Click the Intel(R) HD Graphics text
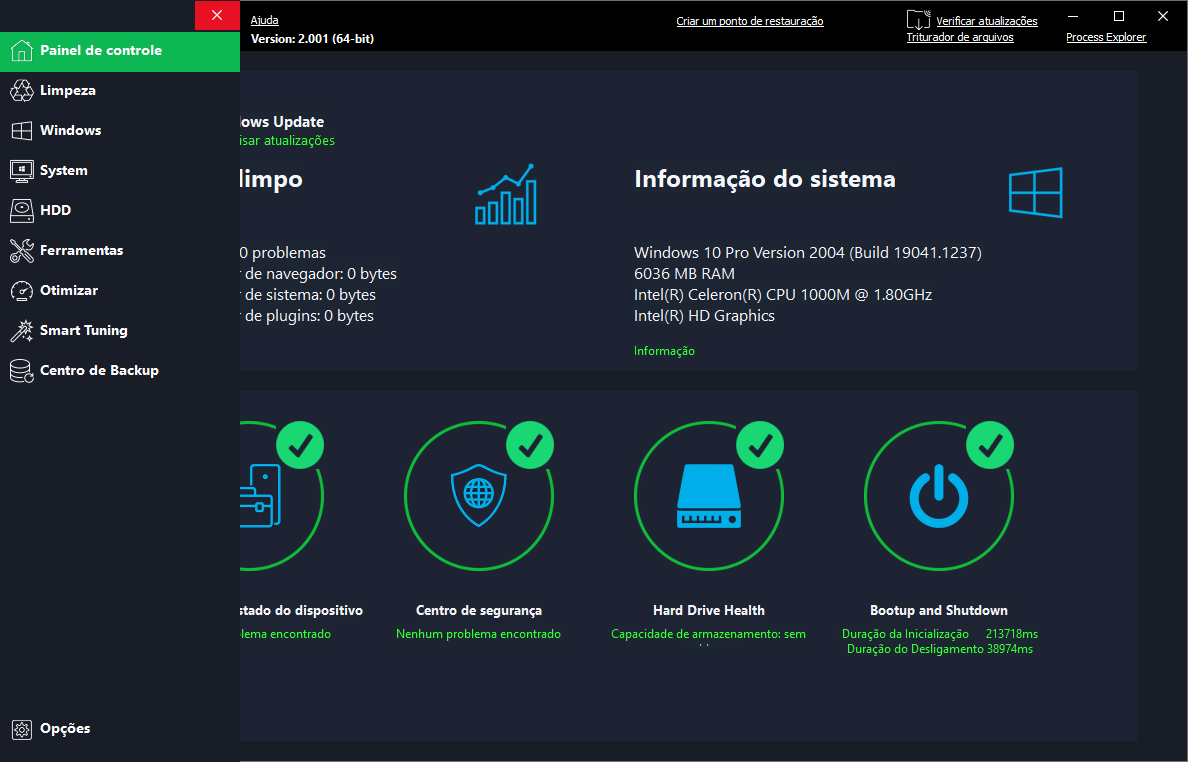This screenshot has width=1188, height=762. [x=704, y=317]
